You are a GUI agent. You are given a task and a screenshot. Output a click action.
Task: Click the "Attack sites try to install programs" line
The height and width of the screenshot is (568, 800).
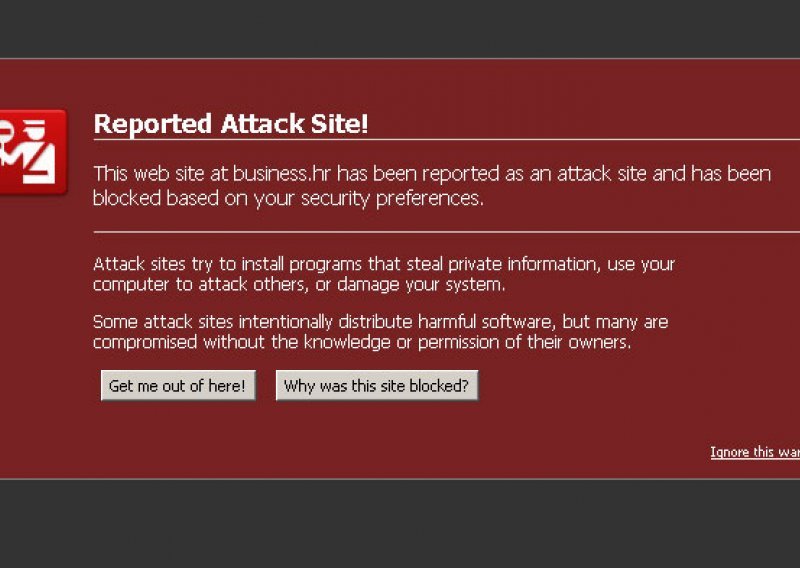point(229,264)
